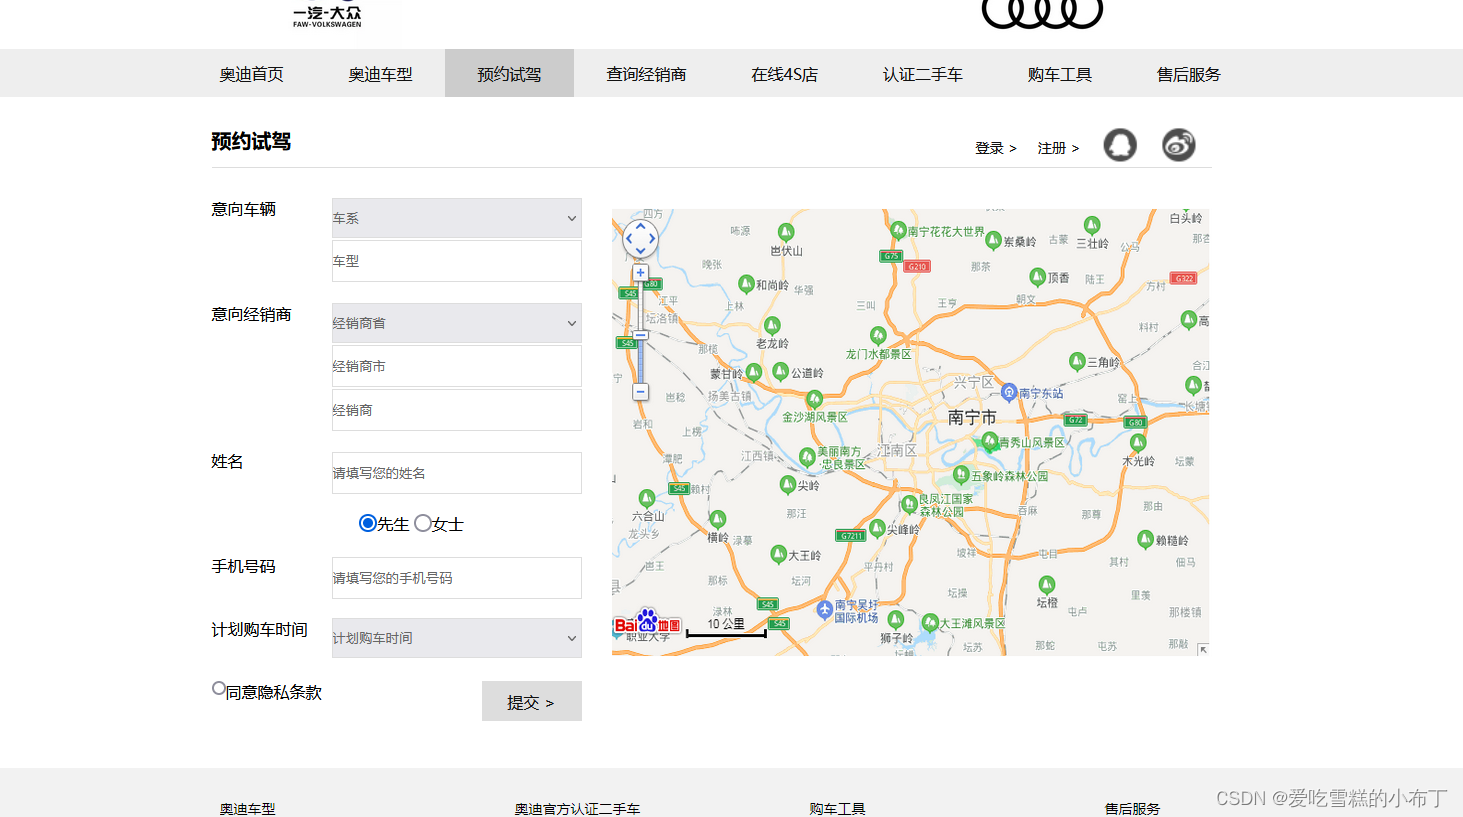Click the 赖糙岭 mountain marker

[1146, 539]
